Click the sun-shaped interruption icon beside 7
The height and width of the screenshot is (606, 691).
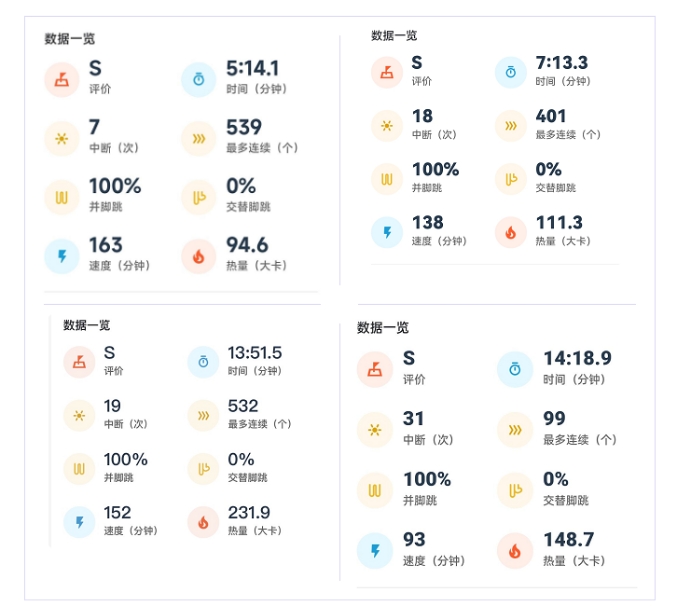(61, 139)
